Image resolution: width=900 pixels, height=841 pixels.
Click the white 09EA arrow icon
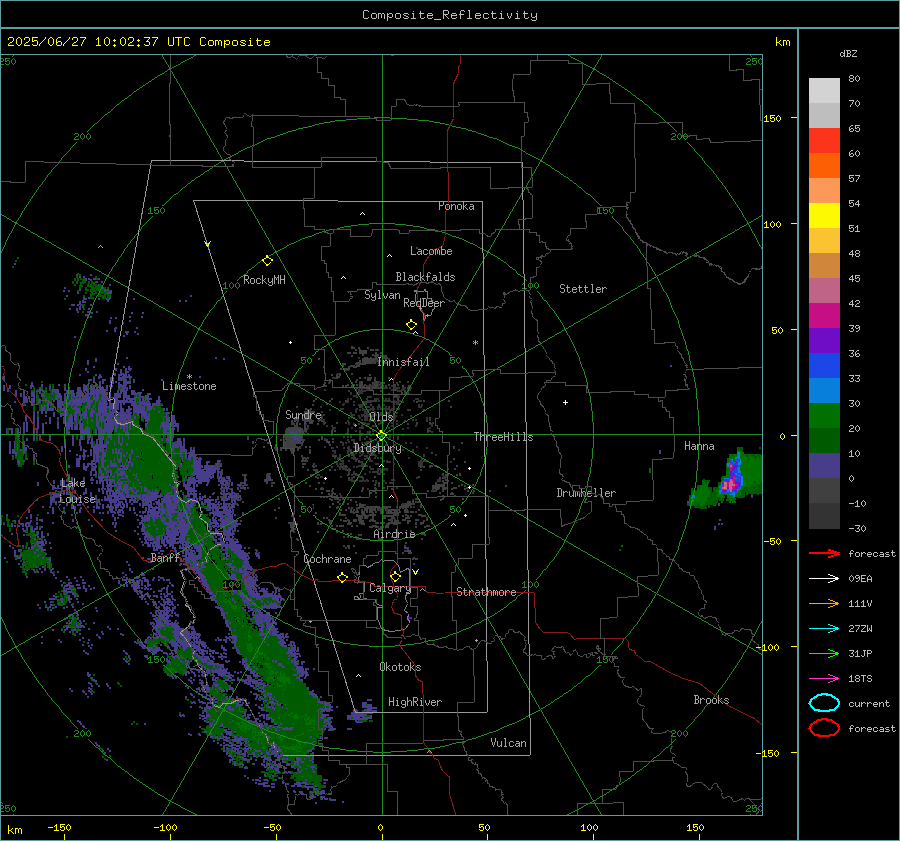tap(824, 578)
